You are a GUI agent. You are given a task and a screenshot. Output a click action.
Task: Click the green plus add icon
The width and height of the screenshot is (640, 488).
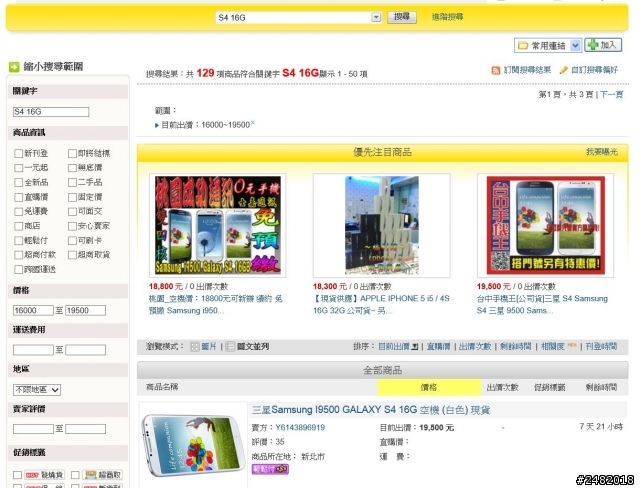point(593,45)
